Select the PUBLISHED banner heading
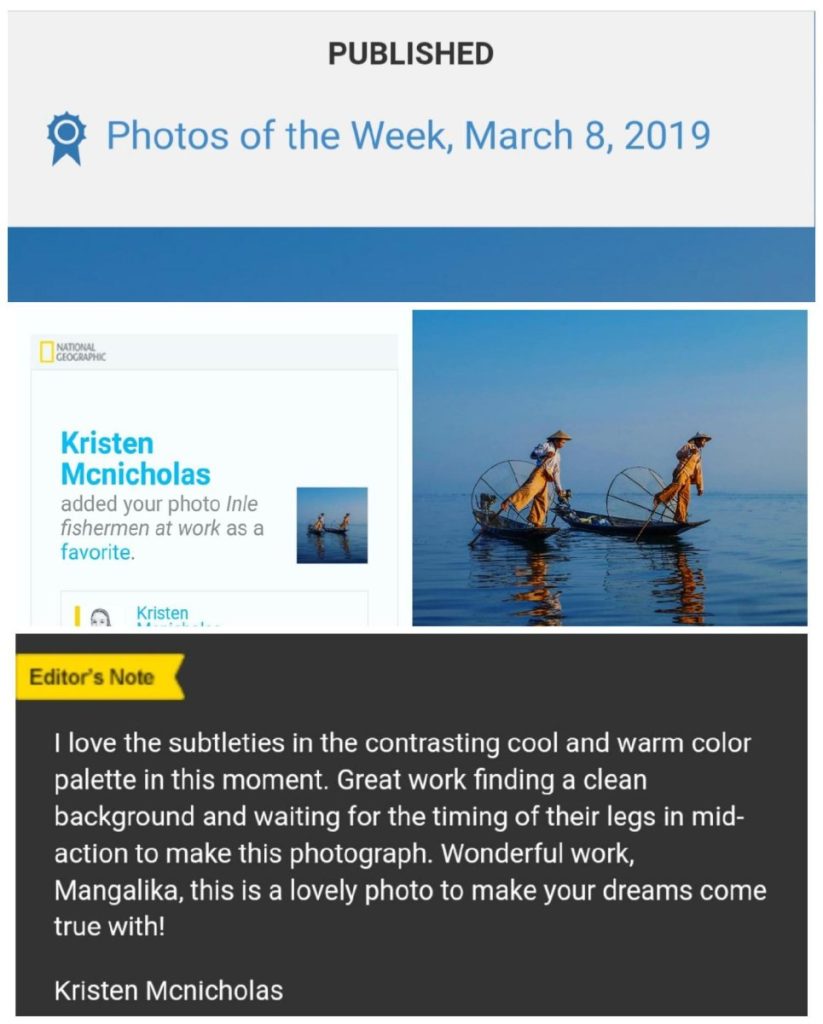823x1024 pixels. click(411, 55)
